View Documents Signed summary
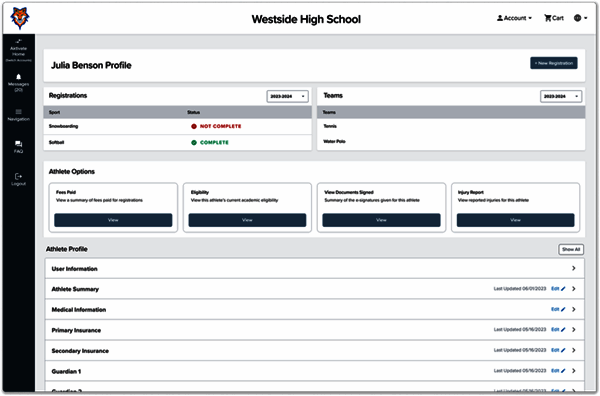600x396 pixels. pyautogui.click(x=382, y=220)
